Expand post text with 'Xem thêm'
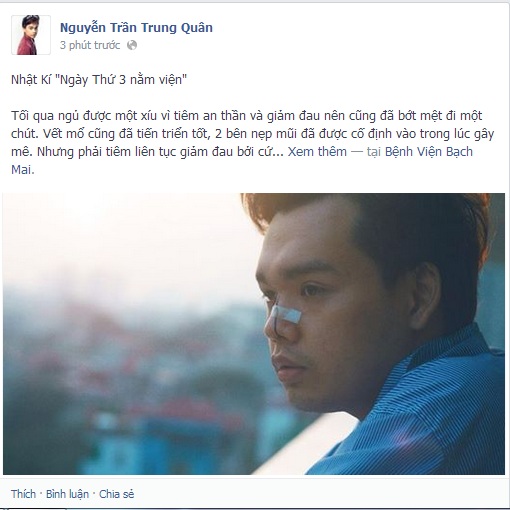Image resolution: width=510 pixels, height=510 pixels. pos(317,152)
